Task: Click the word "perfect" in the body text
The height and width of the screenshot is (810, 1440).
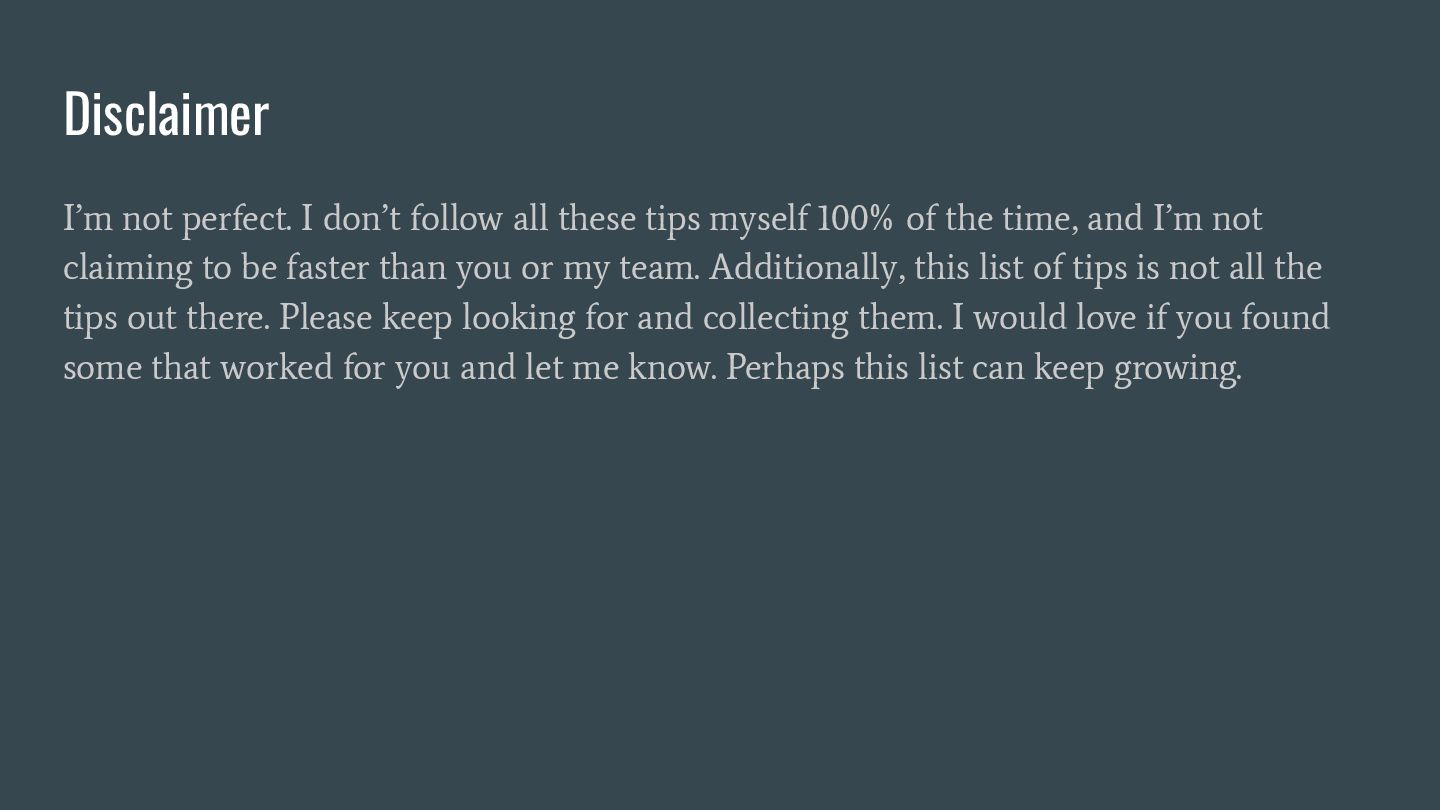Action: [235, 219]
